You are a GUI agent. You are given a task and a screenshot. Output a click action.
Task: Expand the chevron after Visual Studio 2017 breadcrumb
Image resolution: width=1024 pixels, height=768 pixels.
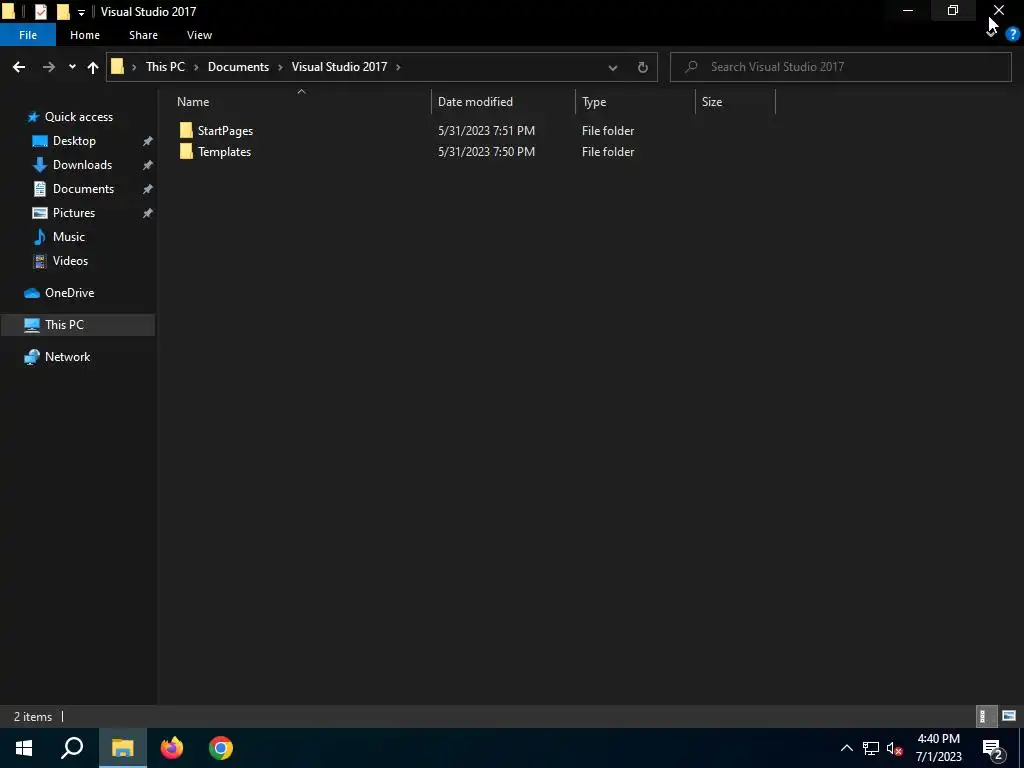[398, 67]
